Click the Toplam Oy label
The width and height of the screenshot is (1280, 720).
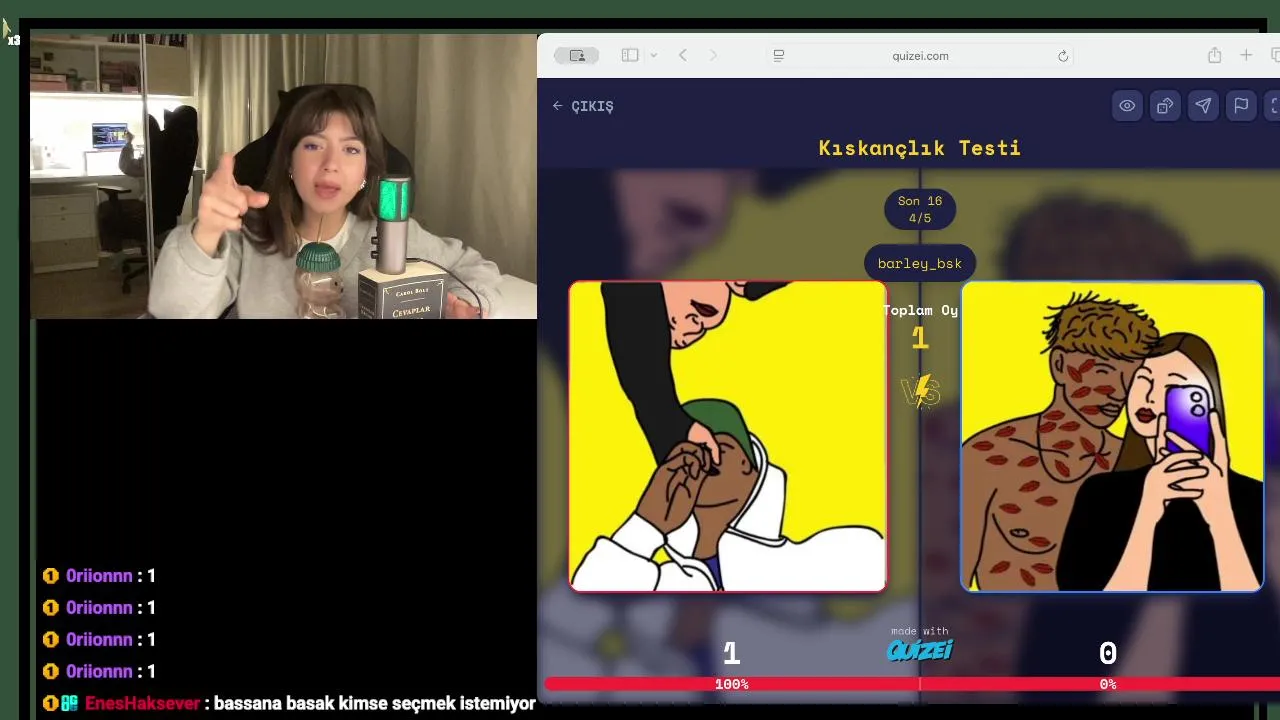pyautogui.click(x=920, y=310)
